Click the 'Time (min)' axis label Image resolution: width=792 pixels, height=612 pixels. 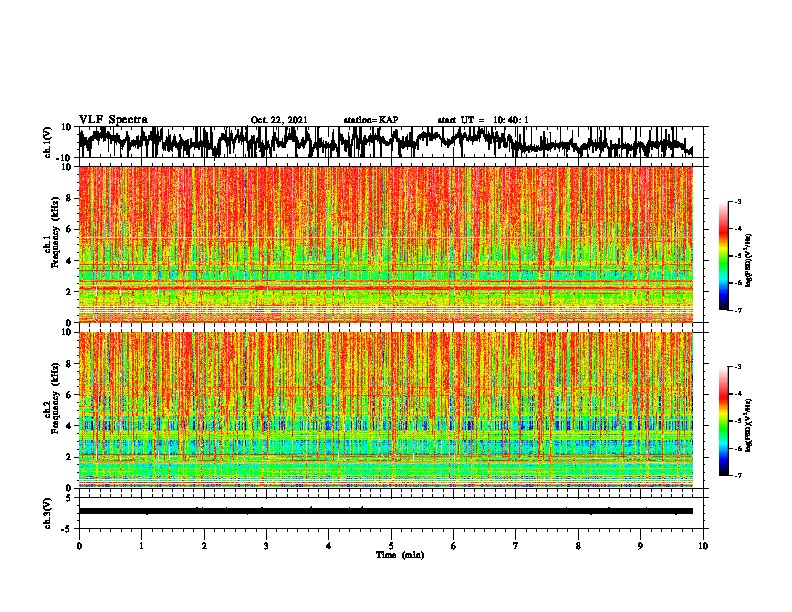pyautogui.click(x=400, y=555)
